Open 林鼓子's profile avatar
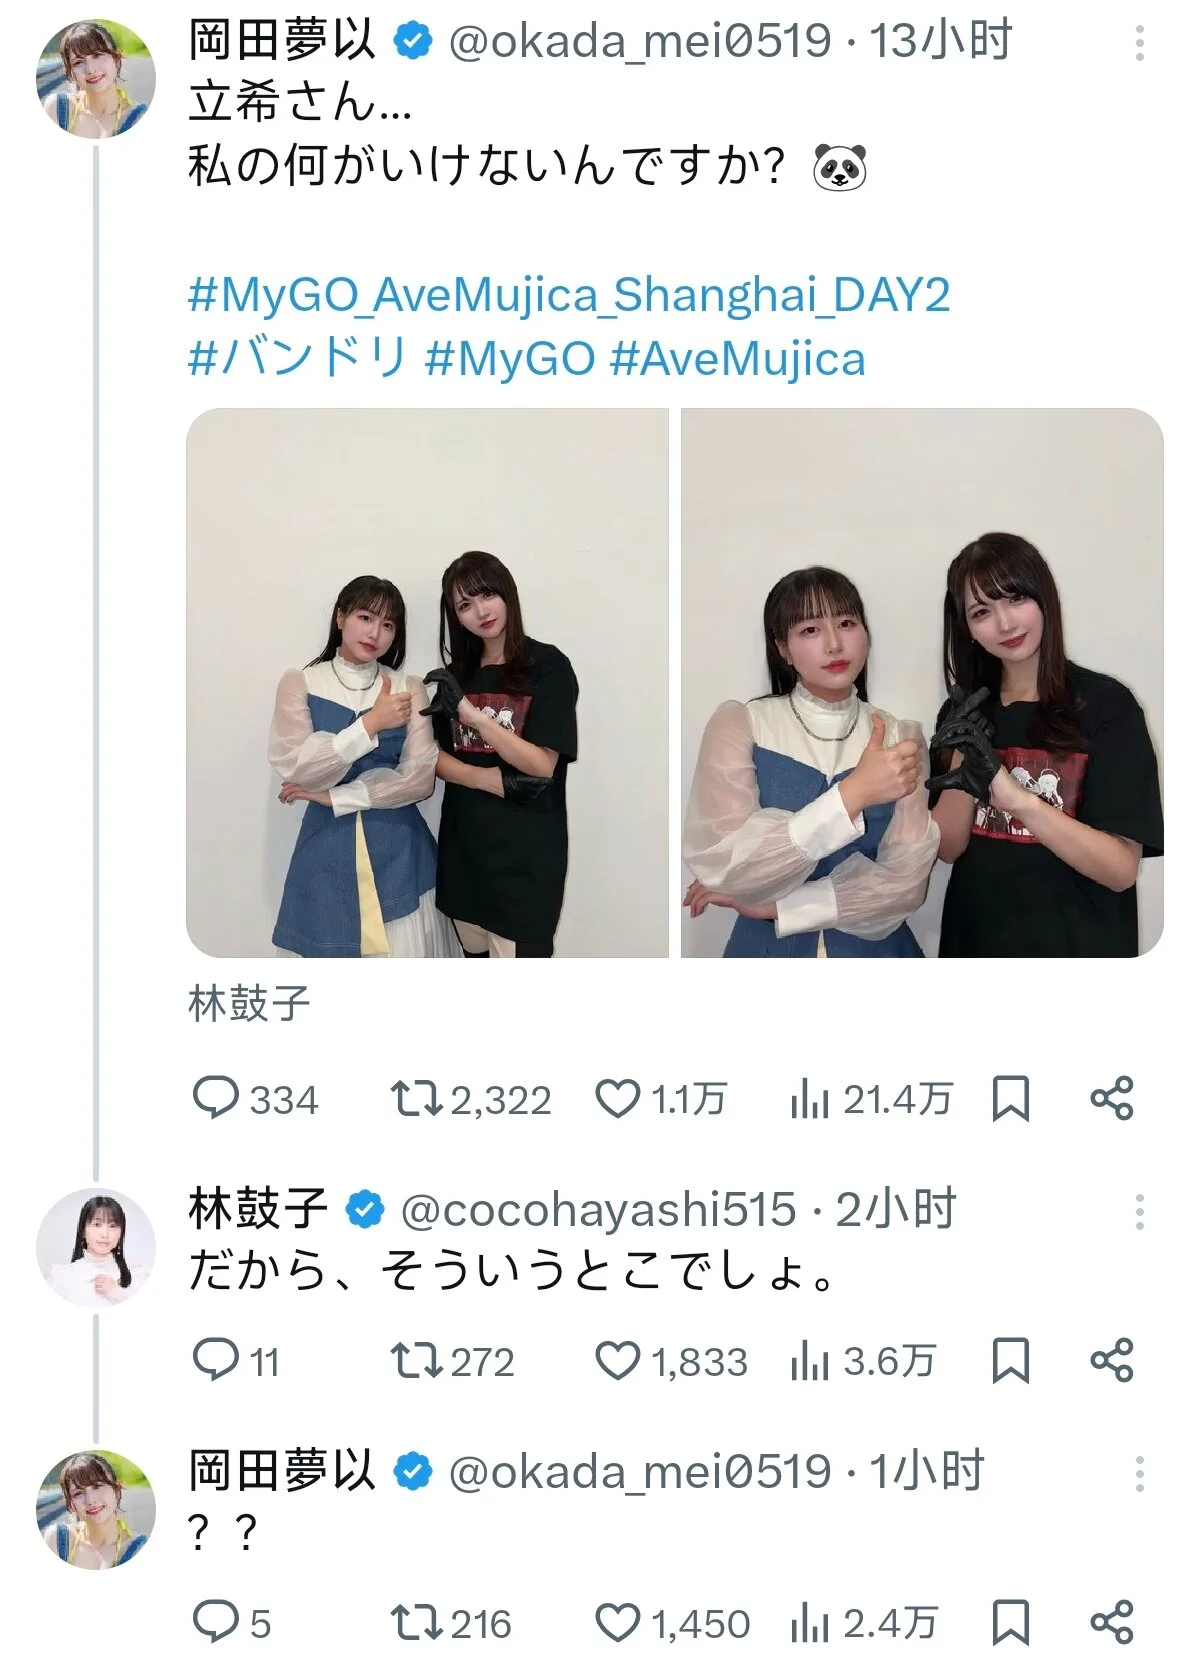1200x1679 pixels. 96,1248
